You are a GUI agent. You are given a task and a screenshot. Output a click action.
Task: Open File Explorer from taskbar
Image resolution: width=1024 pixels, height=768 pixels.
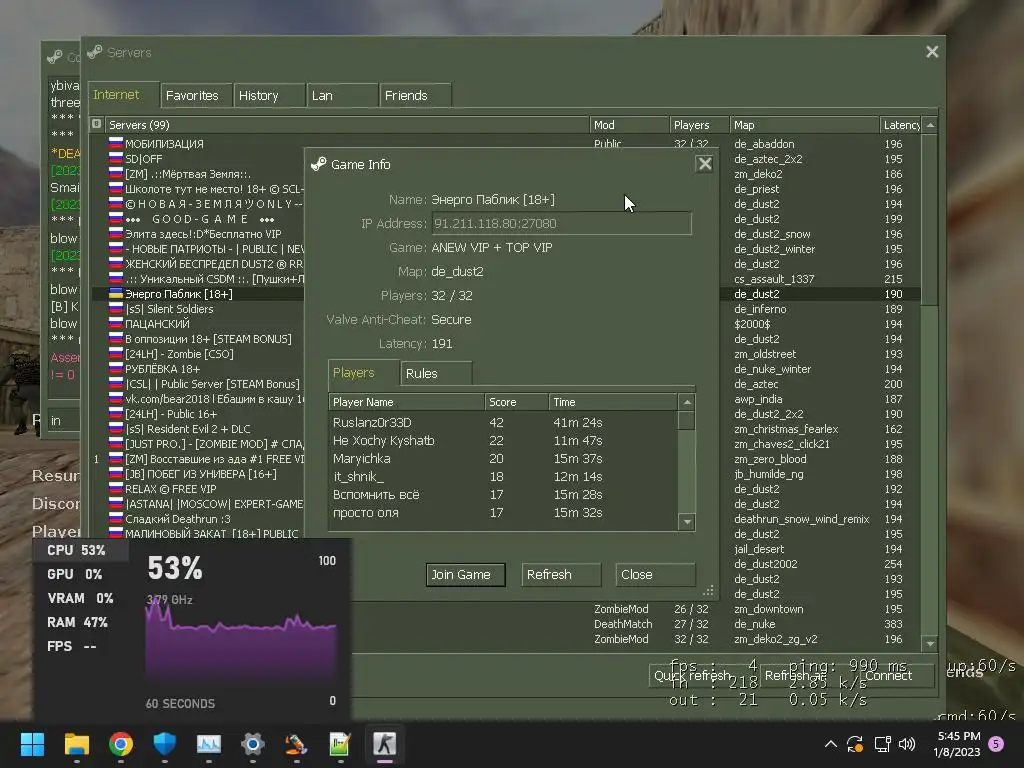76,744
